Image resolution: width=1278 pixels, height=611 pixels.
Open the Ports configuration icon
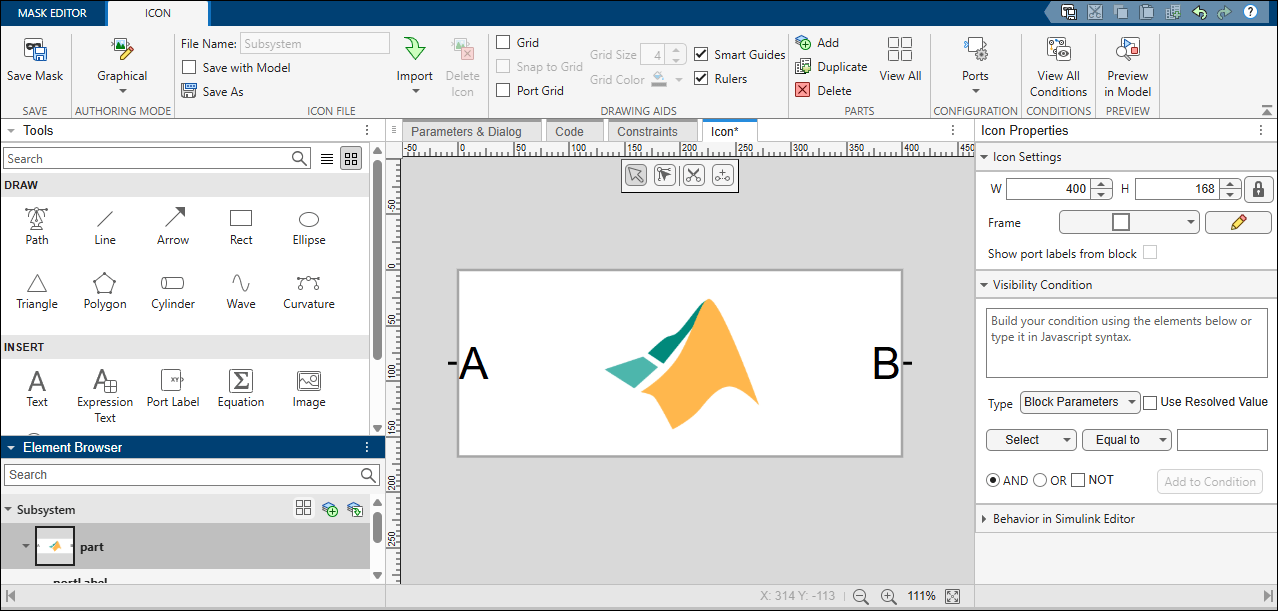point(975,49)
